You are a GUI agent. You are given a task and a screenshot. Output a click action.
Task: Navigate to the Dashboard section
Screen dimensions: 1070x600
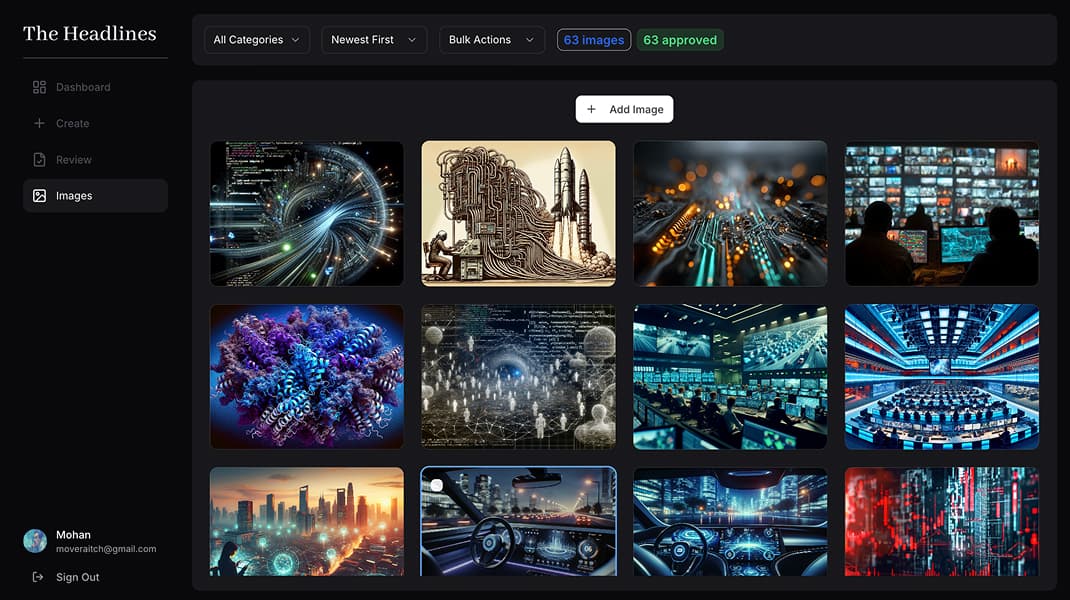click(82, 87)
